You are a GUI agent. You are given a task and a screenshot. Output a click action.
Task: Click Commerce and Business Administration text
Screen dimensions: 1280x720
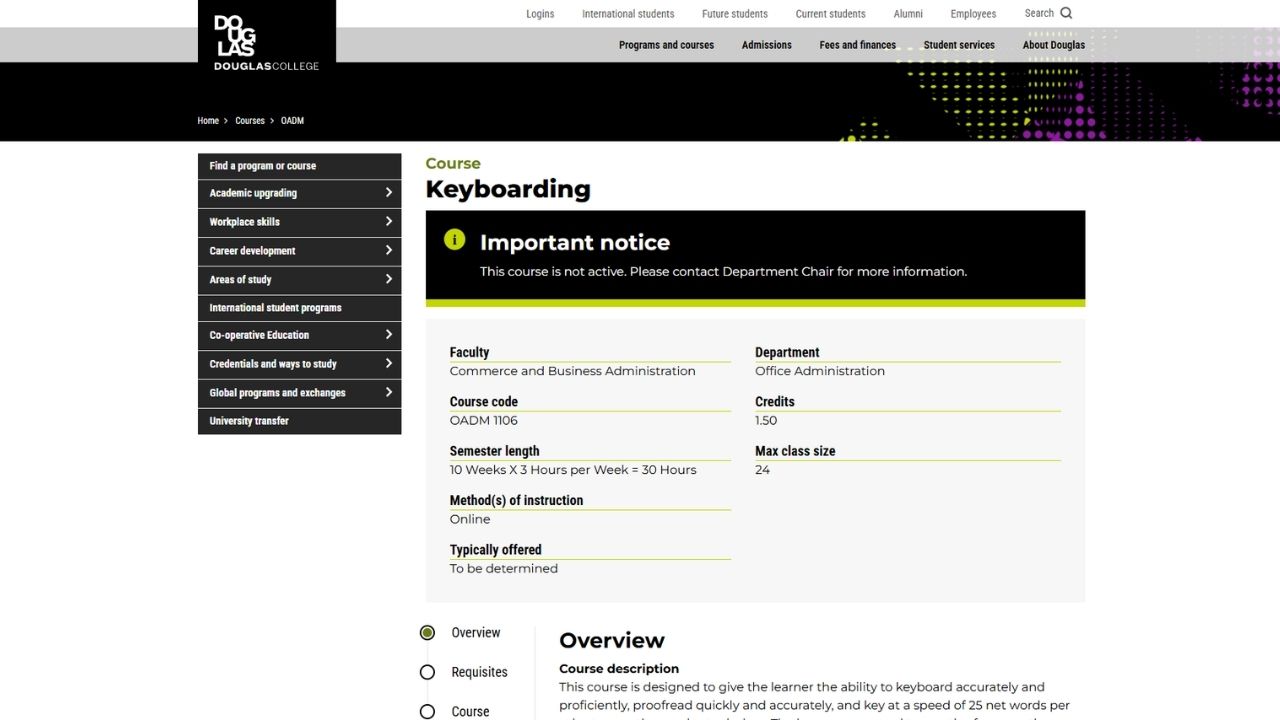coord(572,371)
